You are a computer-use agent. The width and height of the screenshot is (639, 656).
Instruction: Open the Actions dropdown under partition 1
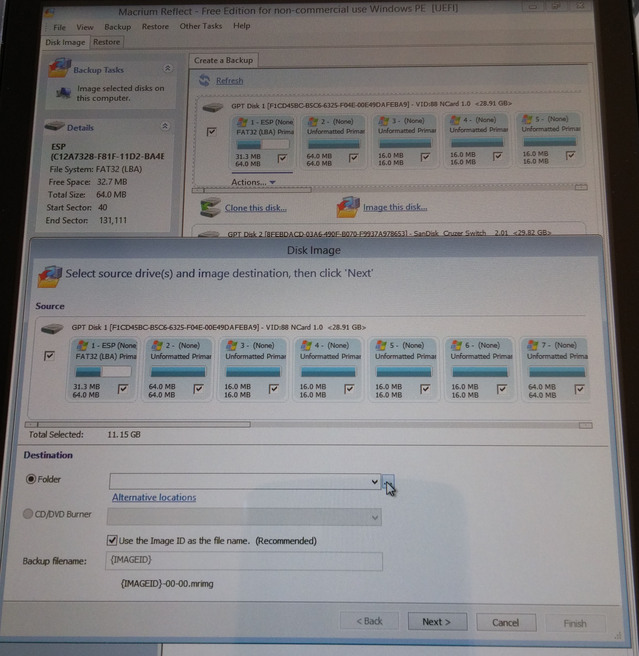pos(253,182)
